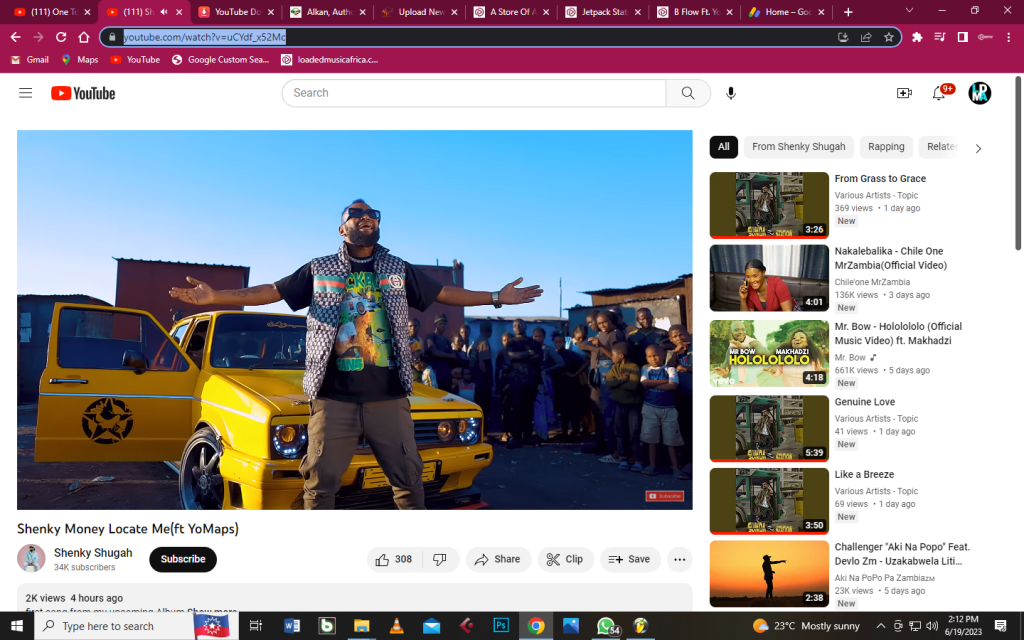Select the All filter chip
The height and width of the screenshot is (640, 1024).
pyautogui.click(x=724, y=147)
